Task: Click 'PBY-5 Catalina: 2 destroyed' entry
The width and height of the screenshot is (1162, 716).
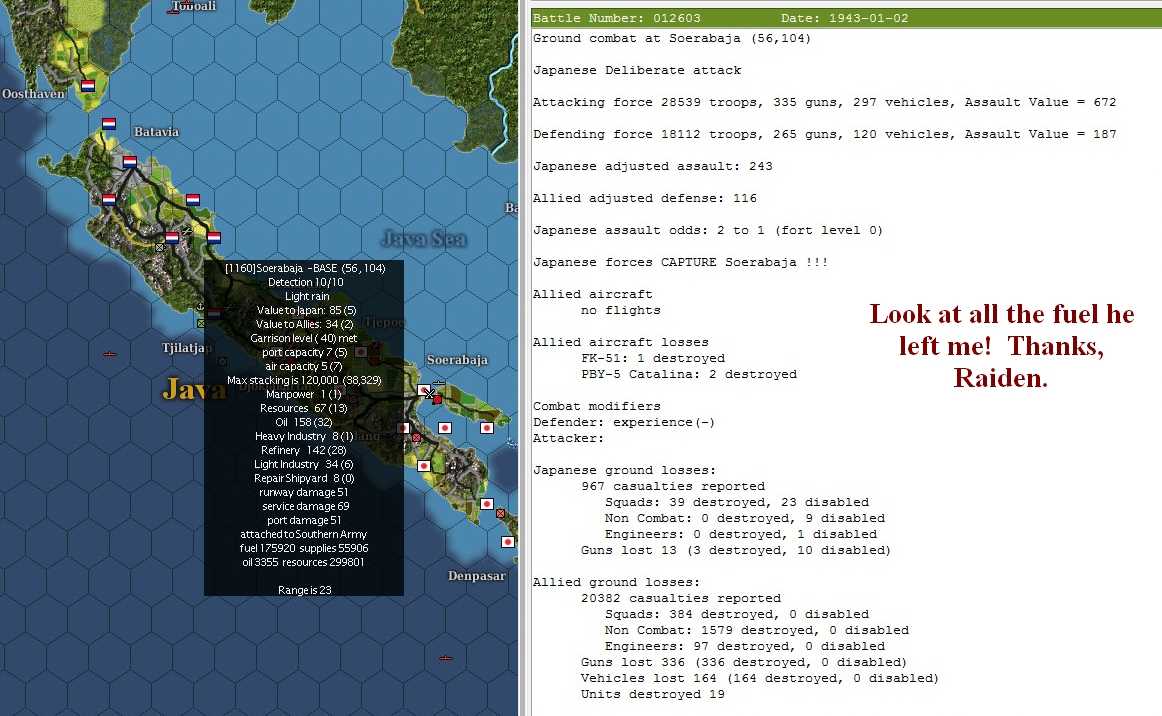Action: [688, 374]
